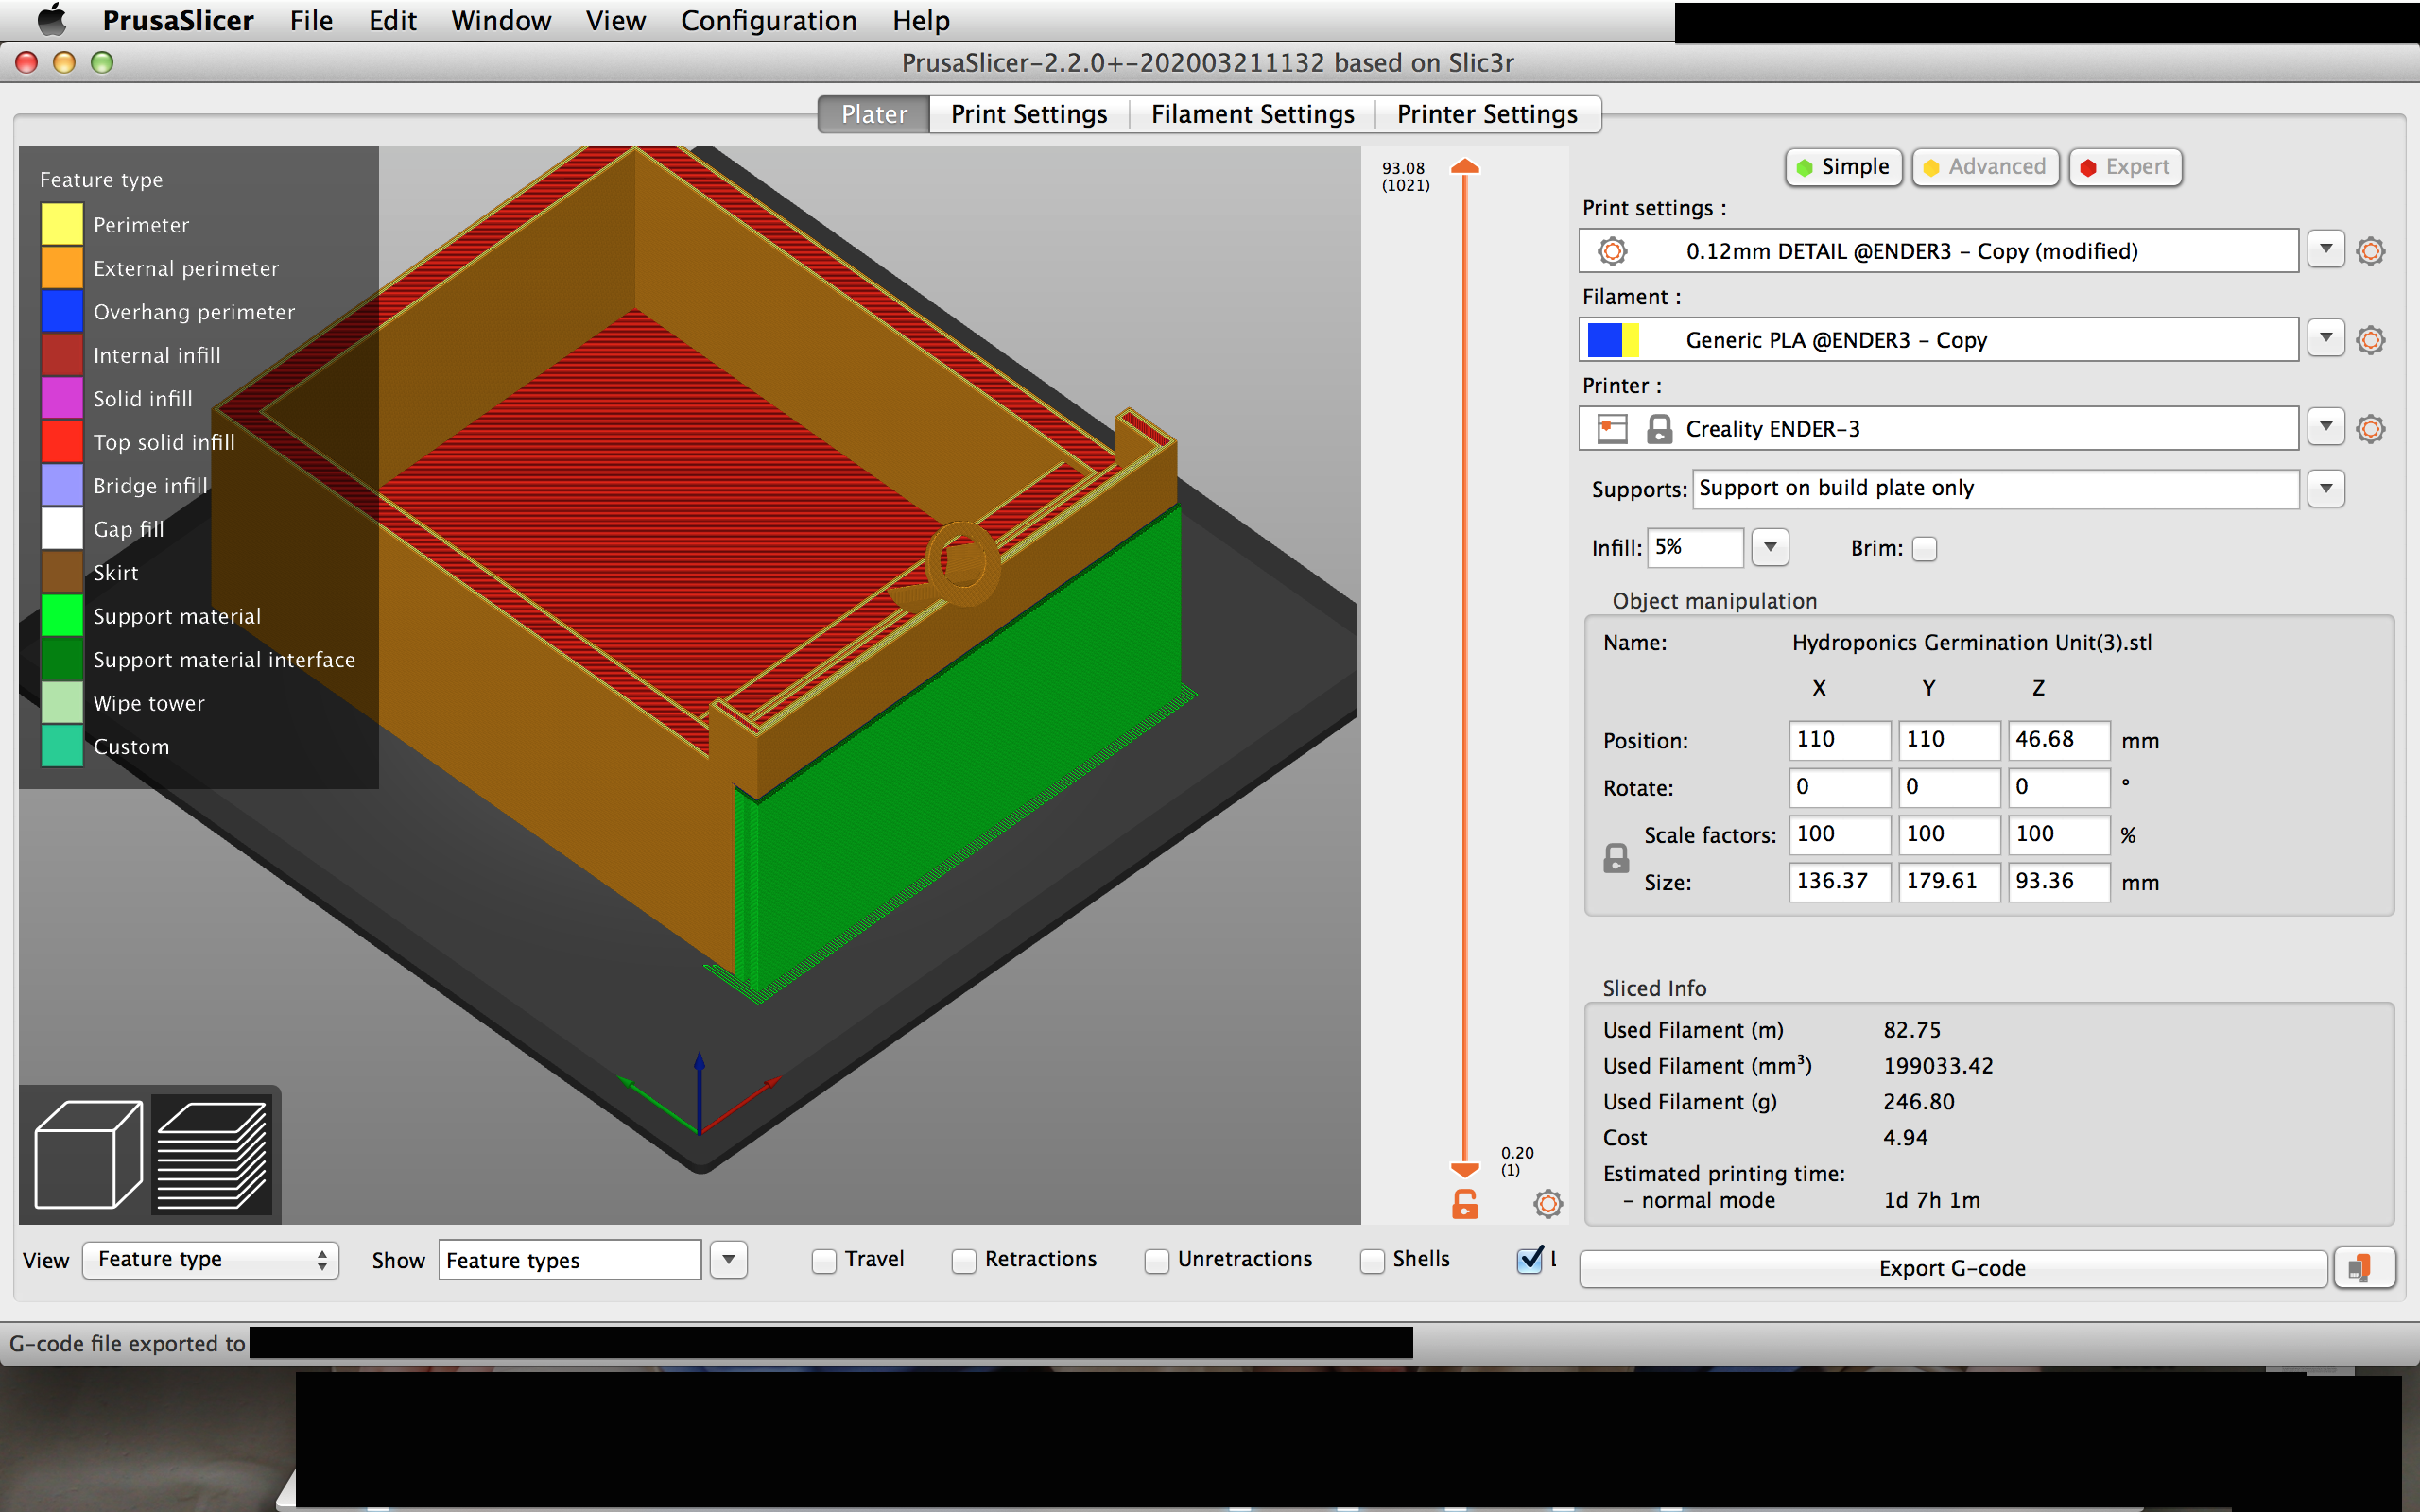Switch to the 3D editor view cube icon
The height and width of the screenshot is (1512, 2420).
[x=88, y=1155]
